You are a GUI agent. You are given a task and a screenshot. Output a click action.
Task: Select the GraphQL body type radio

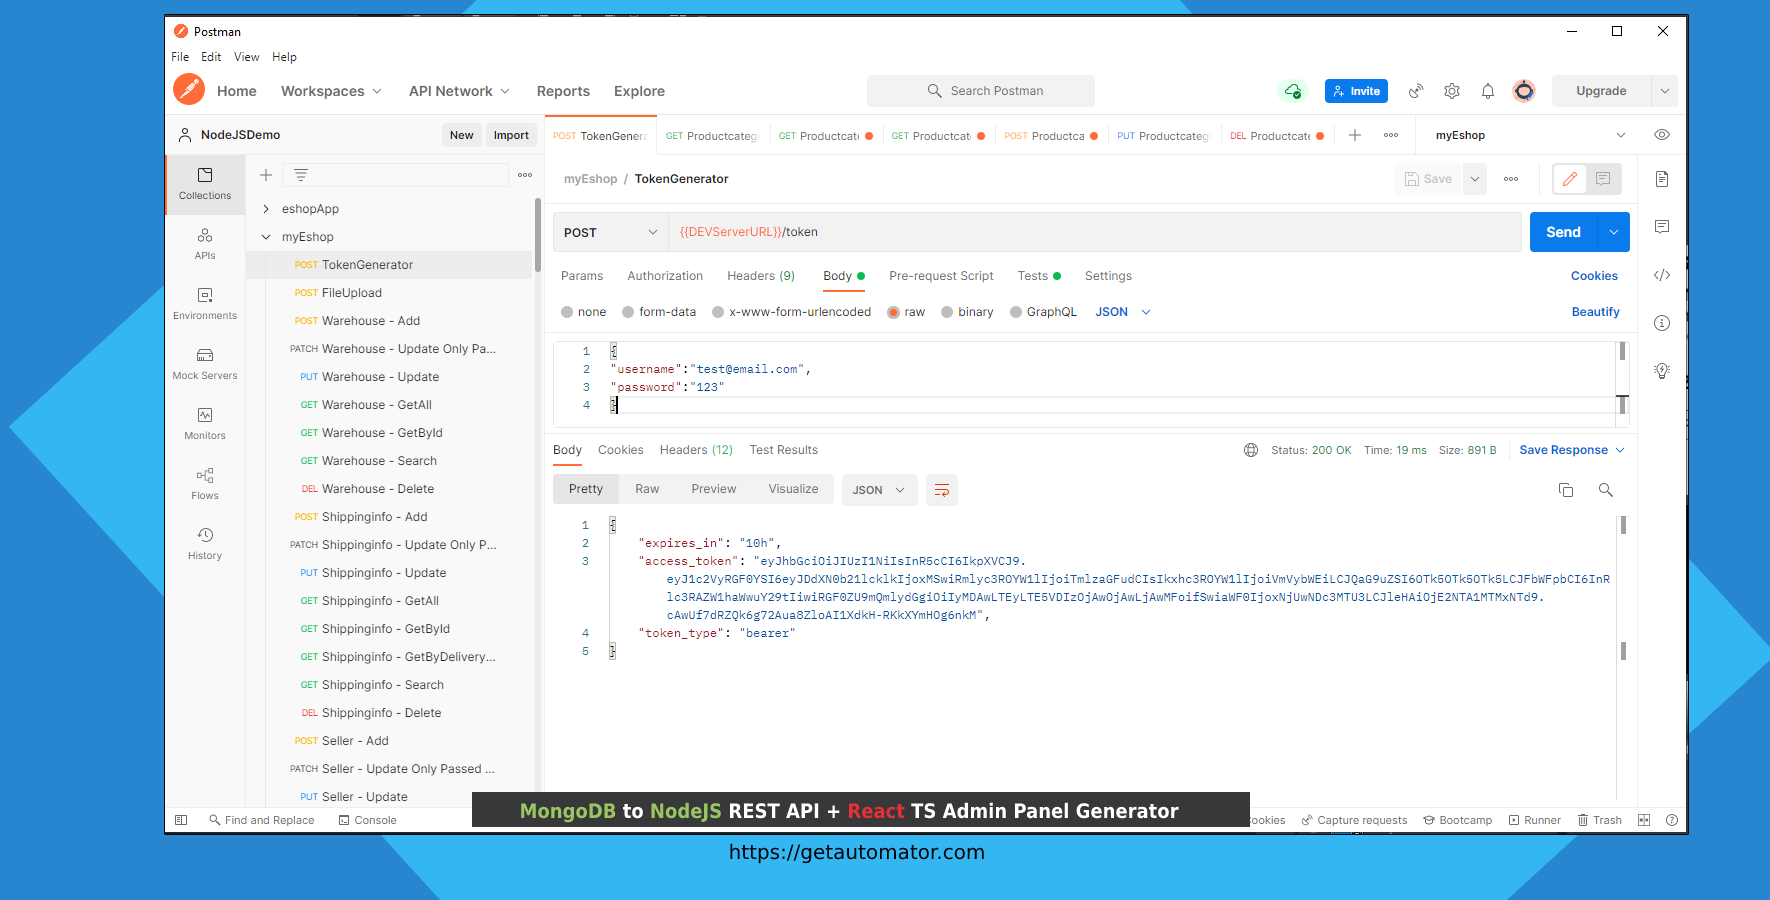click(1016, 312)
